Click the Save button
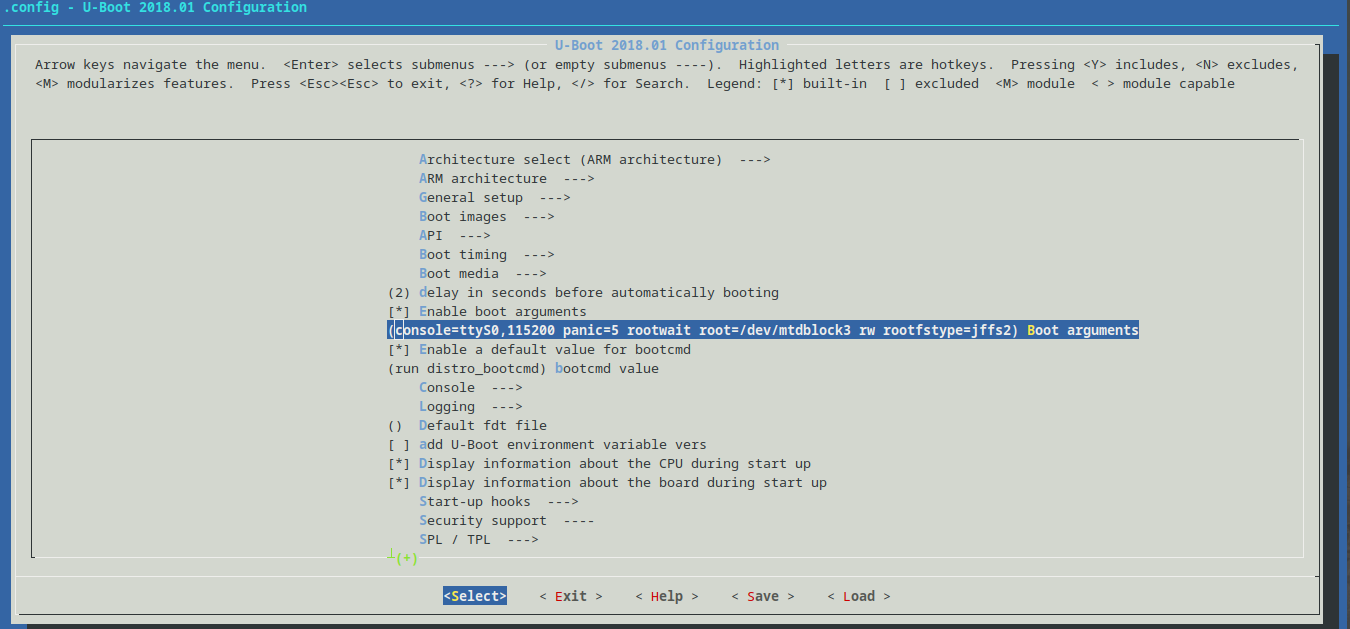The width and height of the screenshot is (1350, 629). coord(763,596)
